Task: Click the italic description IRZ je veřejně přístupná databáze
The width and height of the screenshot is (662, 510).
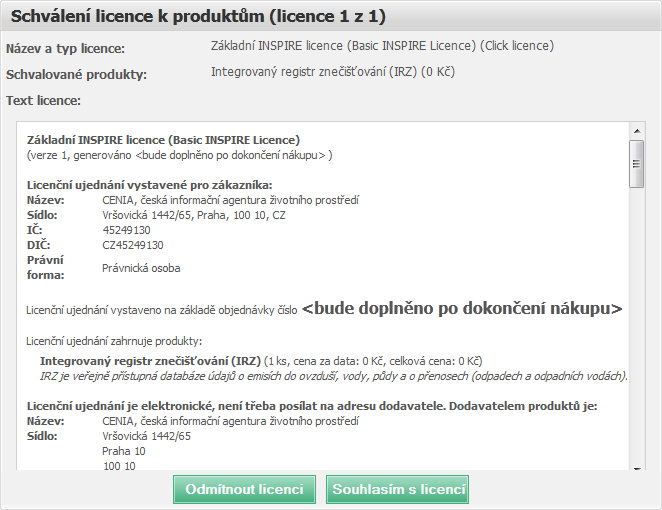Action: pos(334,376)
